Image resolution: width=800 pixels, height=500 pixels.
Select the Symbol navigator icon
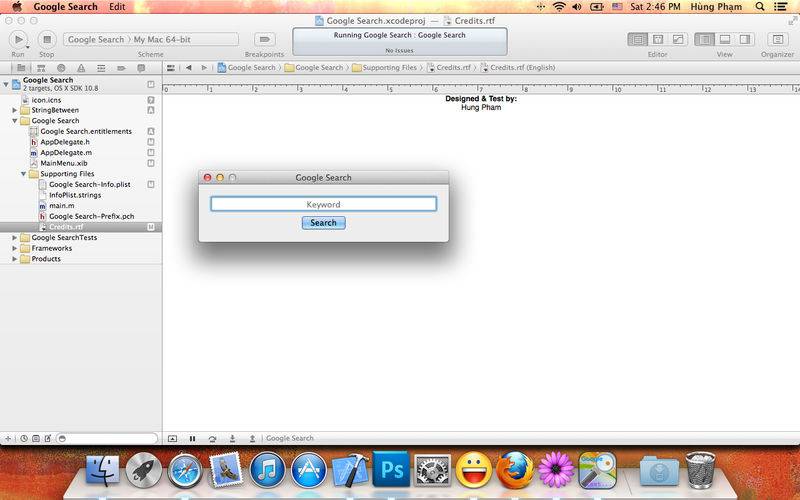click(41, 68)
